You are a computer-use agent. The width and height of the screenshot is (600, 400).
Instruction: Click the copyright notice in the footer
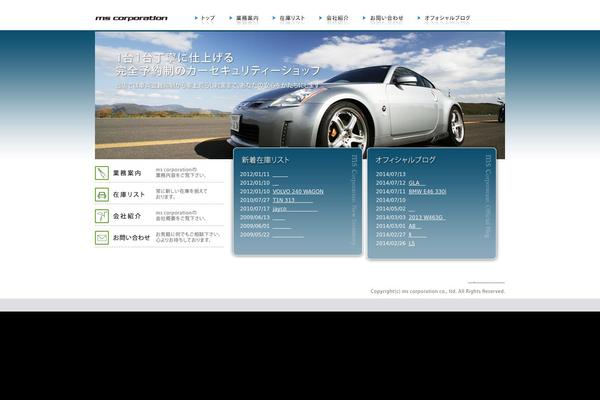click(x=438, y=291)
